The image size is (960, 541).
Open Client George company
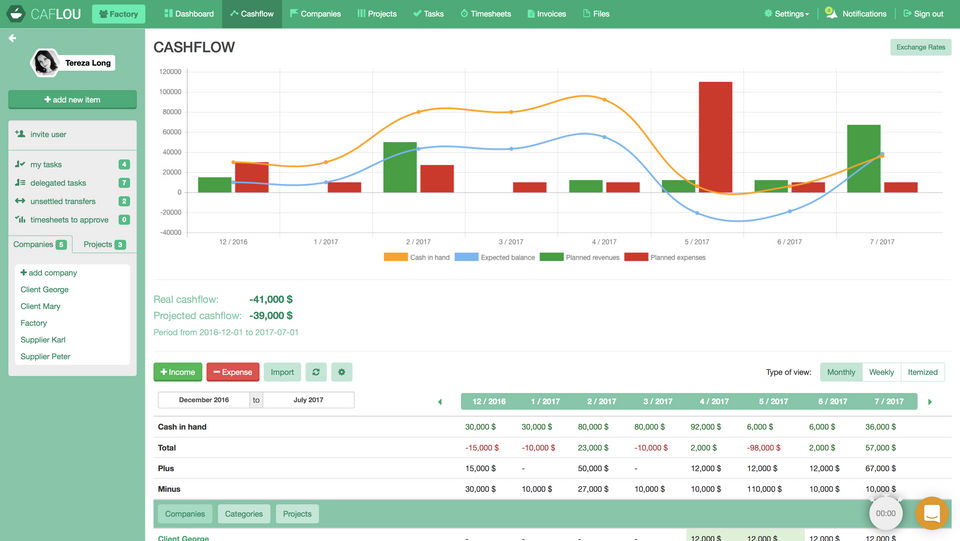pos(44,289)
